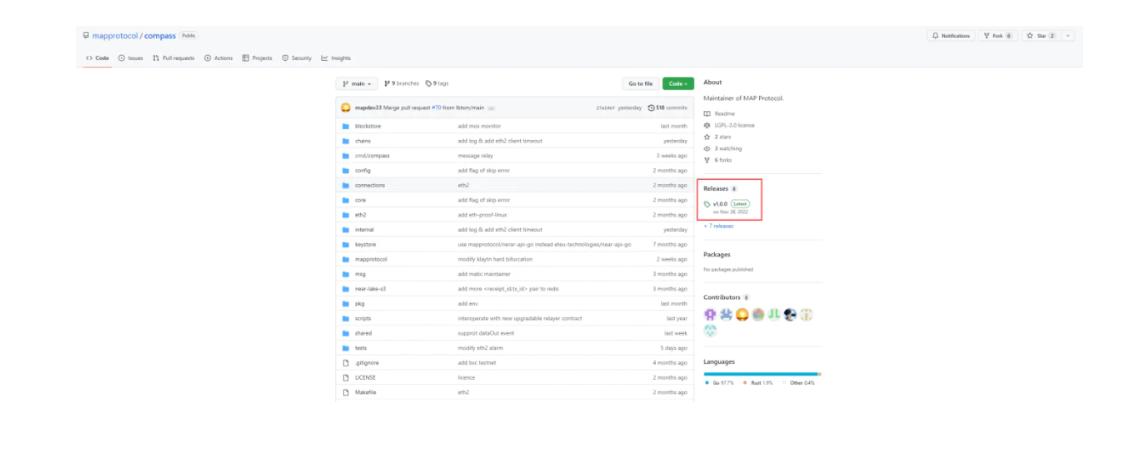Click the first contributor avatar
Viewport: 1126px width, 457px height.
click(x=711, y=311)
